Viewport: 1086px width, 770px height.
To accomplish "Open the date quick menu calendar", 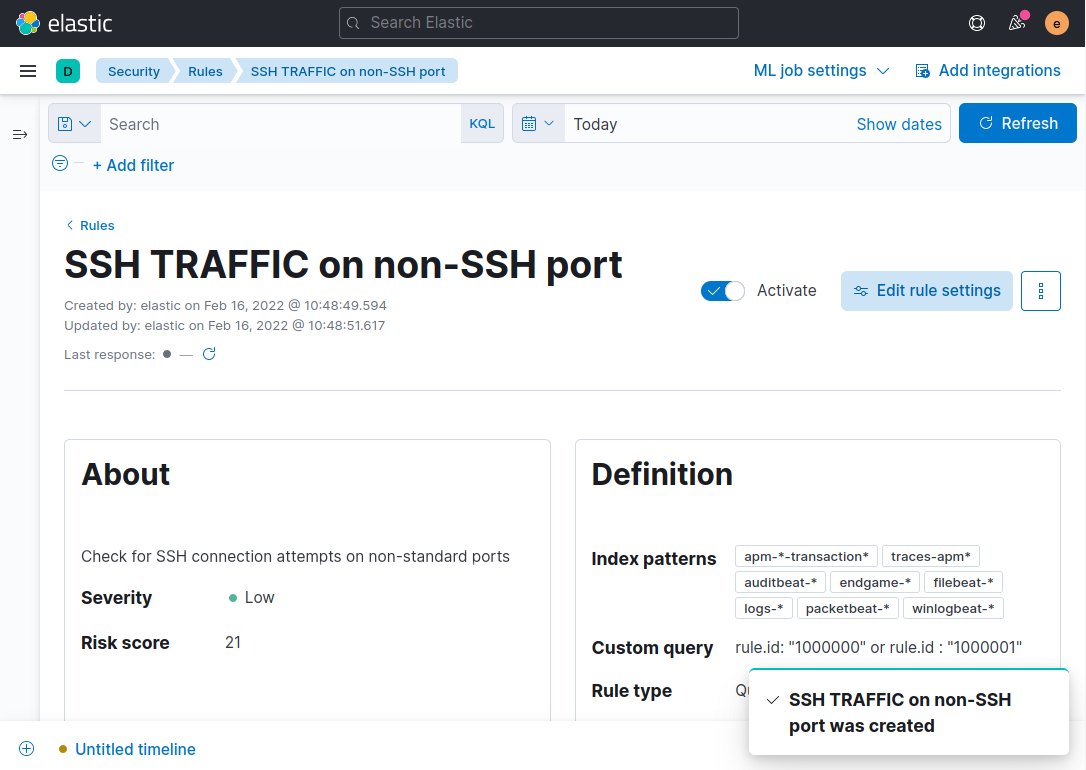I will pos(538,124).
